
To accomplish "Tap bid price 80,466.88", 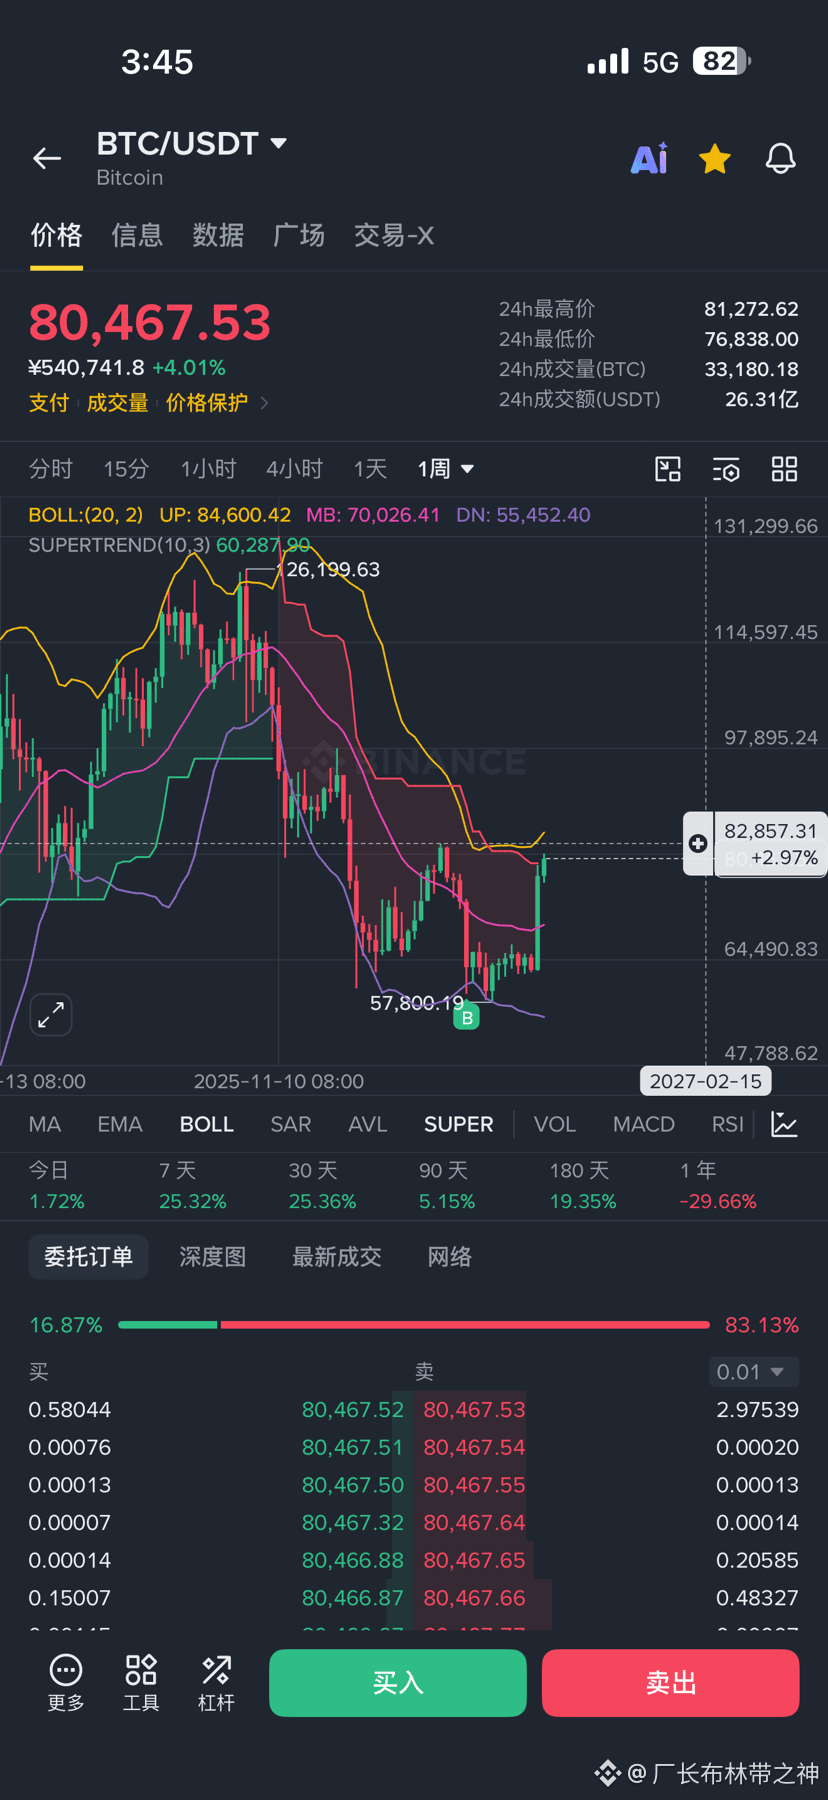I will click(353, 1560).
